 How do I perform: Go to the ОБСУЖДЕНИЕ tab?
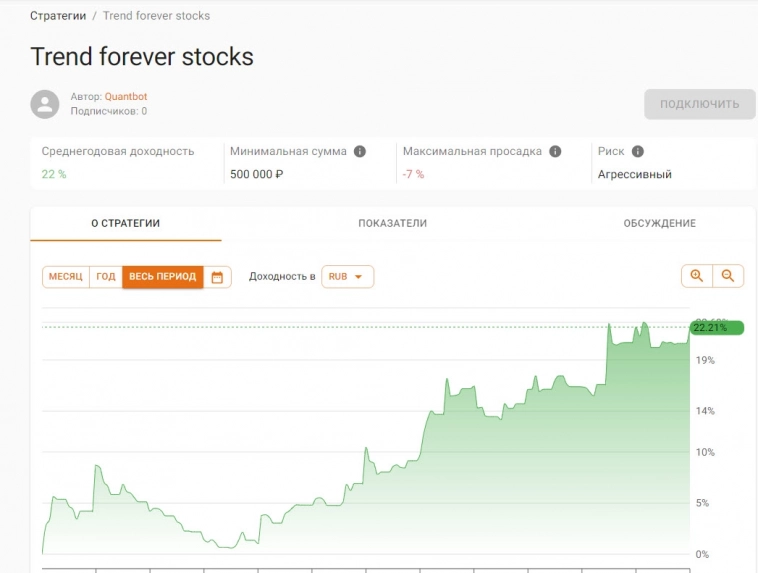(x=659, y=223)
